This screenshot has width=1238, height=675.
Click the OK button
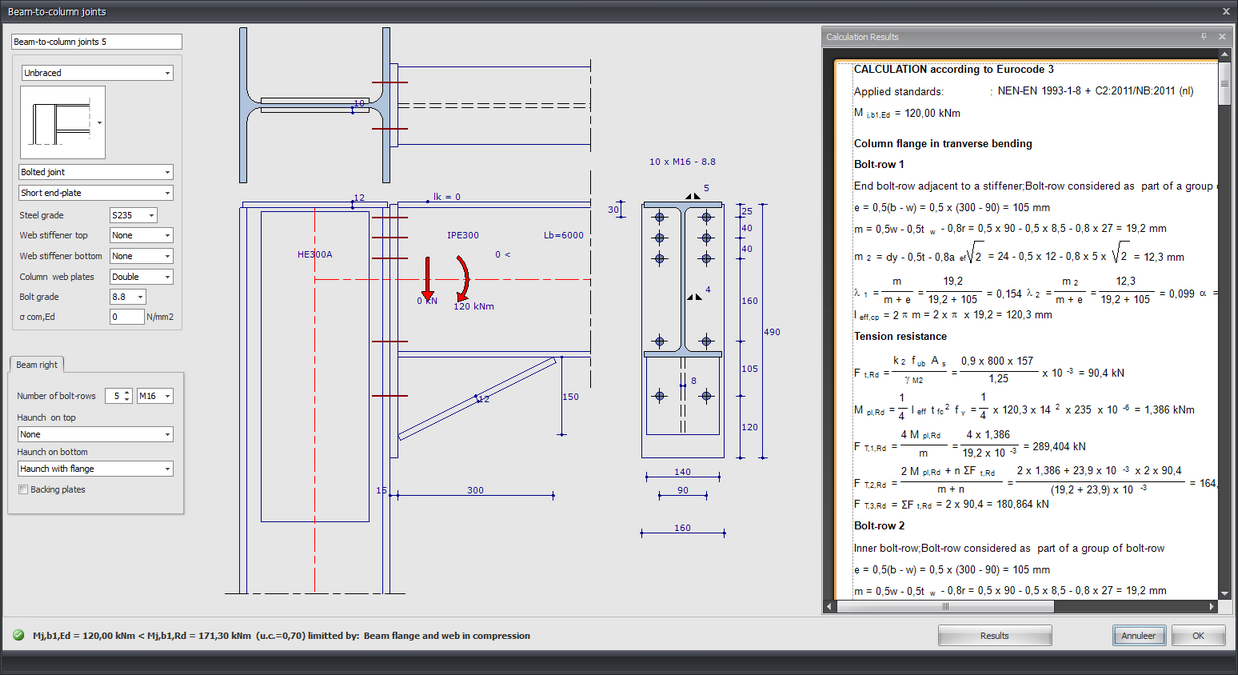click(1199, 635)
